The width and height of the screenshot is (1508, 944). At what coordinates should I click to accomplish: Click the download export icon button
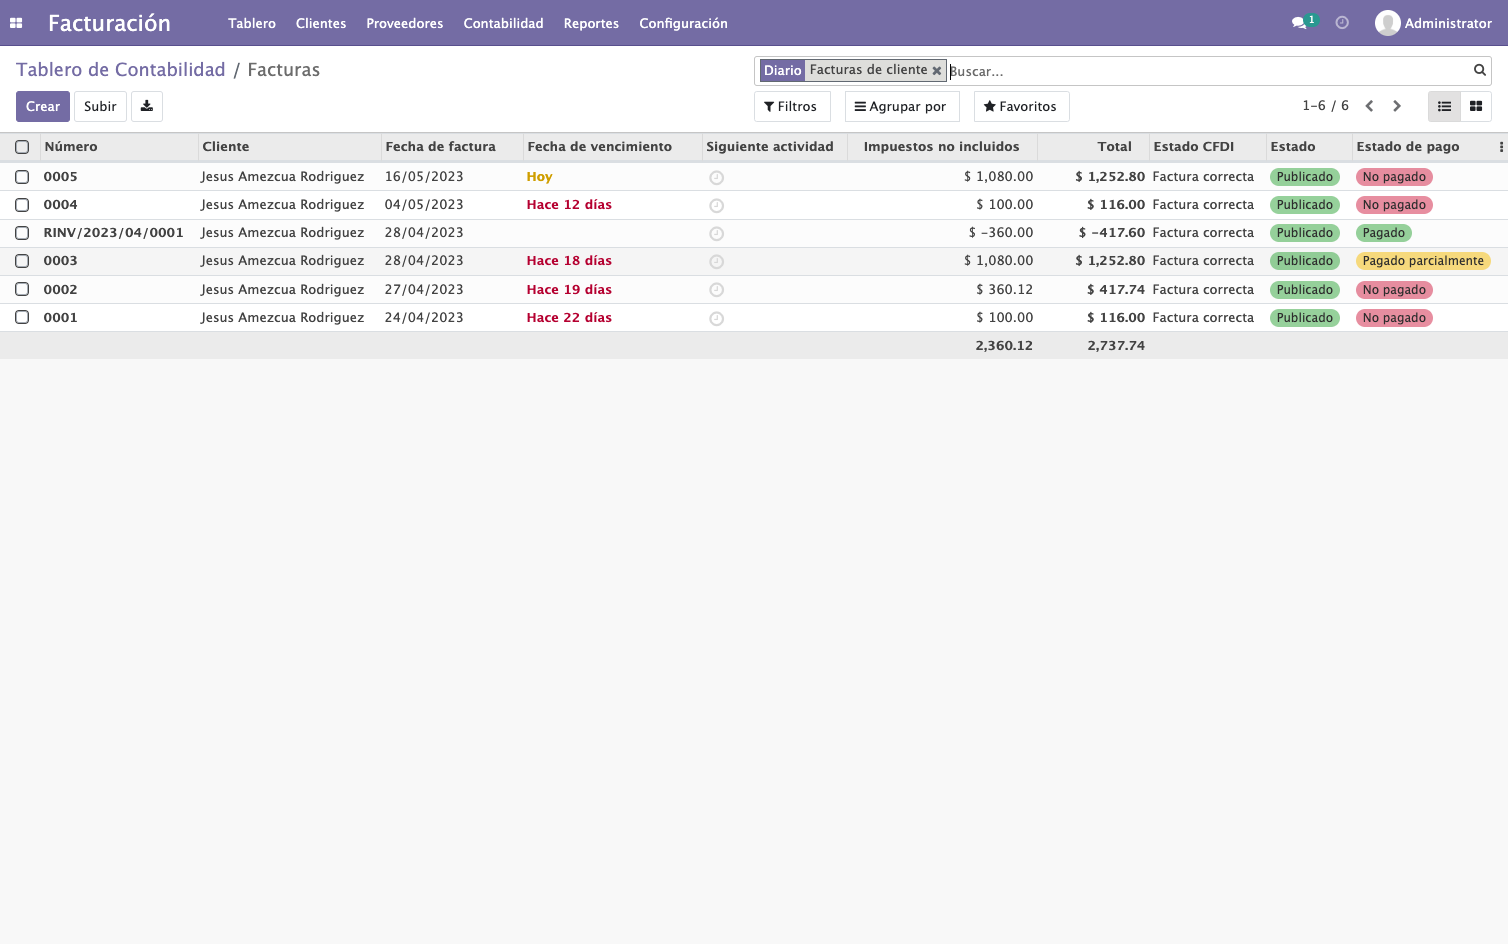click(x=147, y=106)
